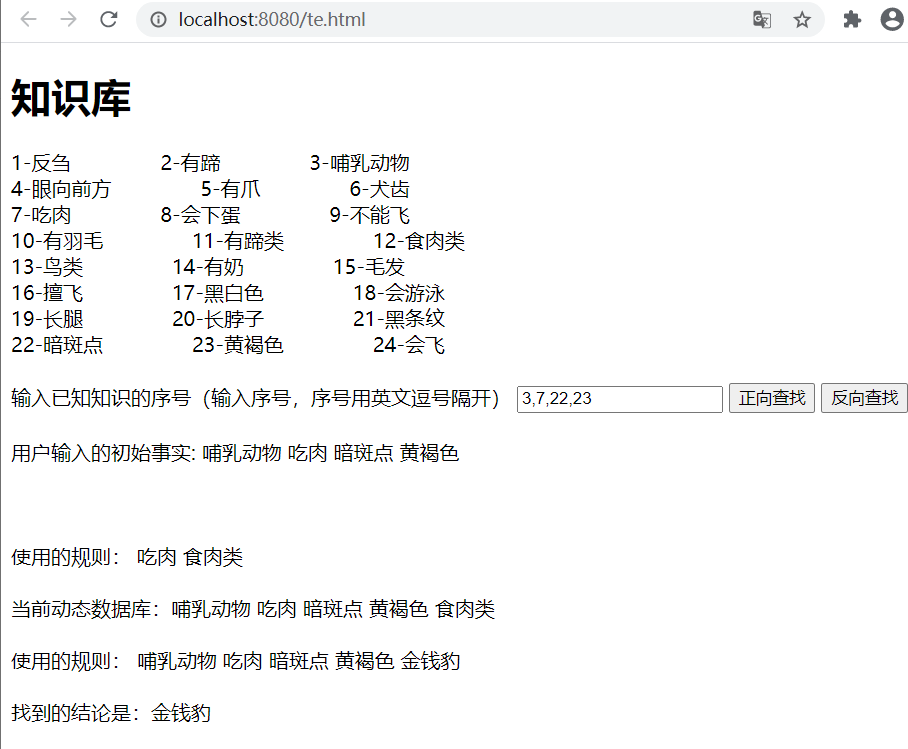The height and width of the screenshot is (749, 908).
Task: Click the text 12-食肉类
Action: (419, 242)
